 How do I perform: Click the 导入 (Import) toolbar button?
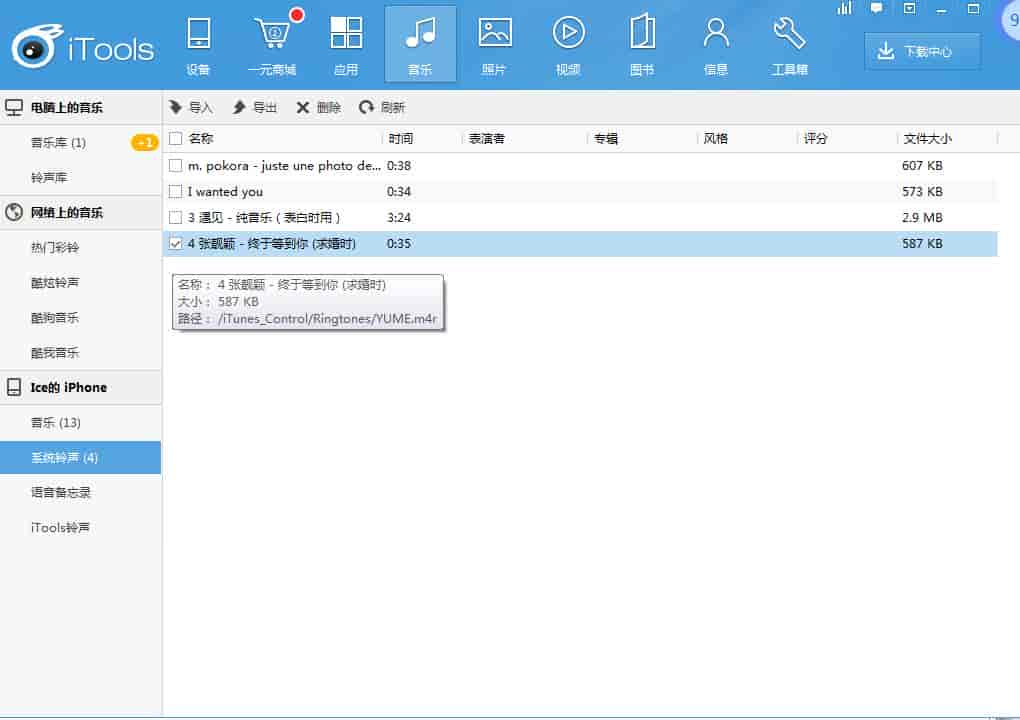click(x=191, y=107)
